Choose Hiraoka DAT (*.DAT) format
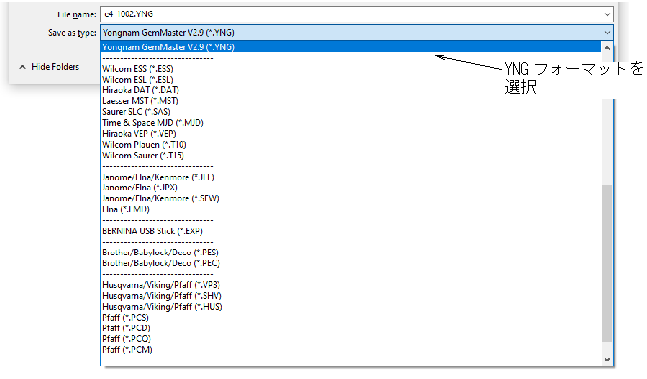Screen dimensions: 647x379 click(x=140, y=90)
